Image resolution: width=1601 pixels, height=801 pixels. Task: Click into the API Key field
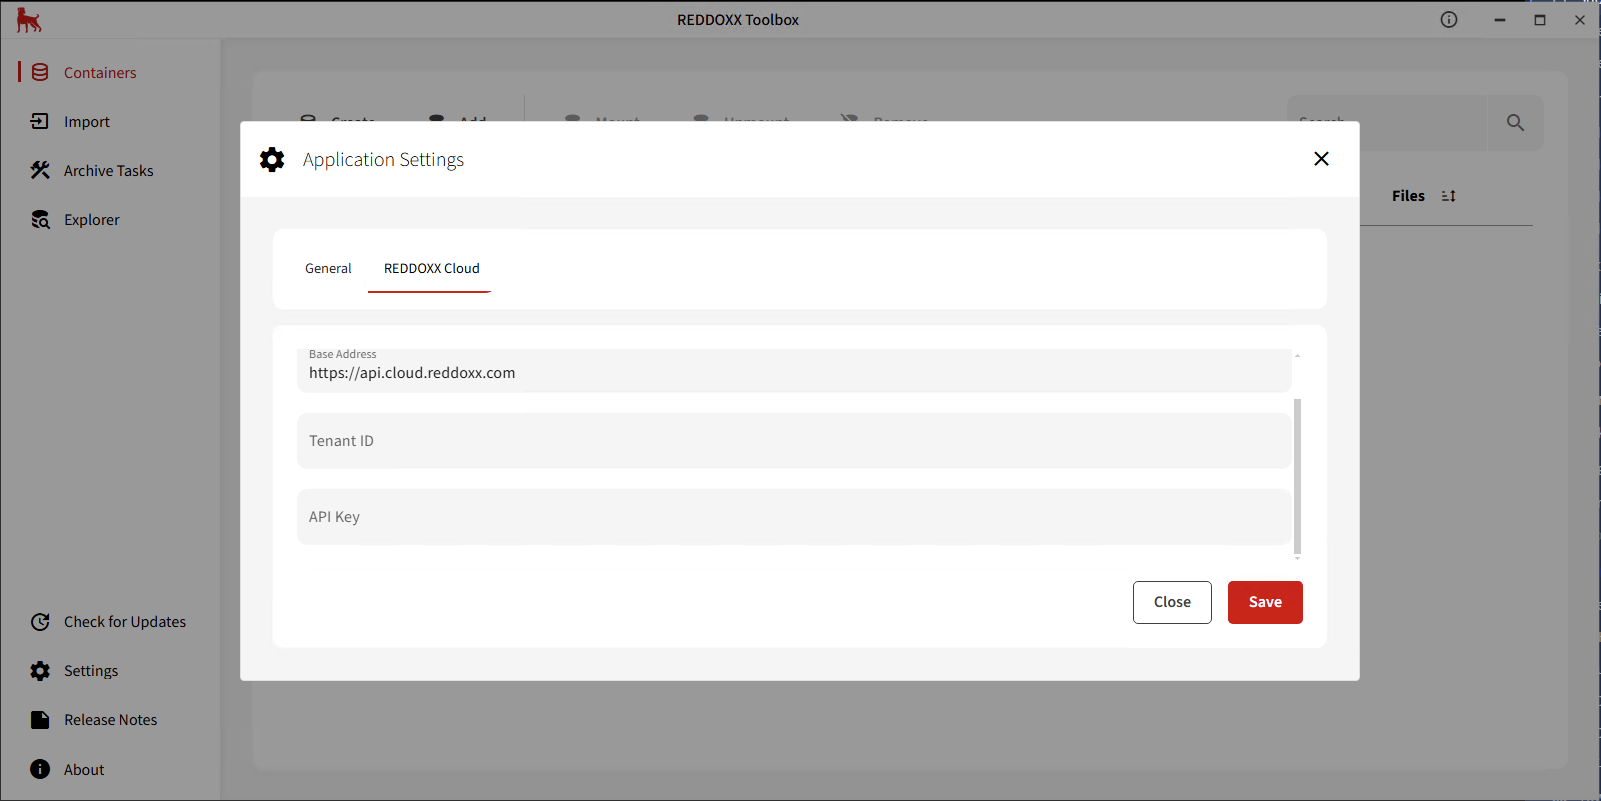click(x=794, y=517)
